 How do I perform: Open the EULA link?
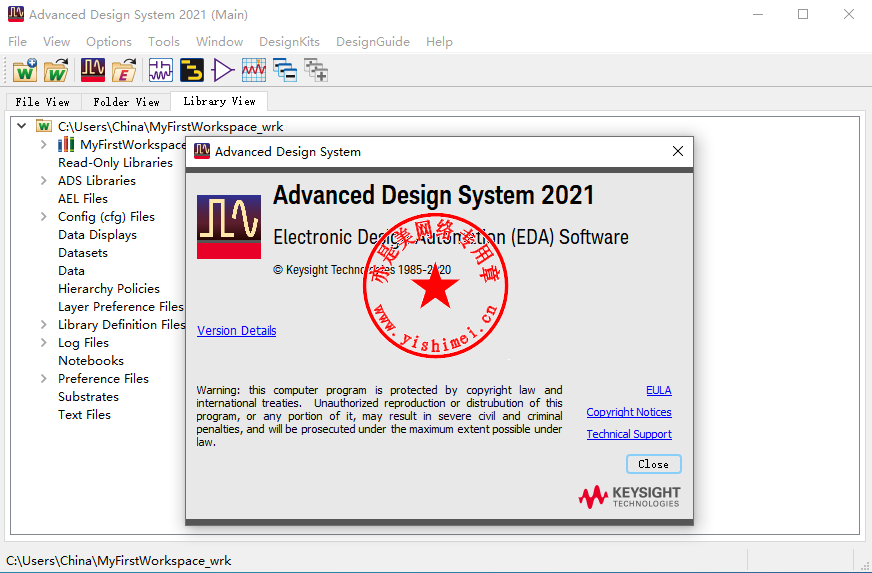click(659, 391)
